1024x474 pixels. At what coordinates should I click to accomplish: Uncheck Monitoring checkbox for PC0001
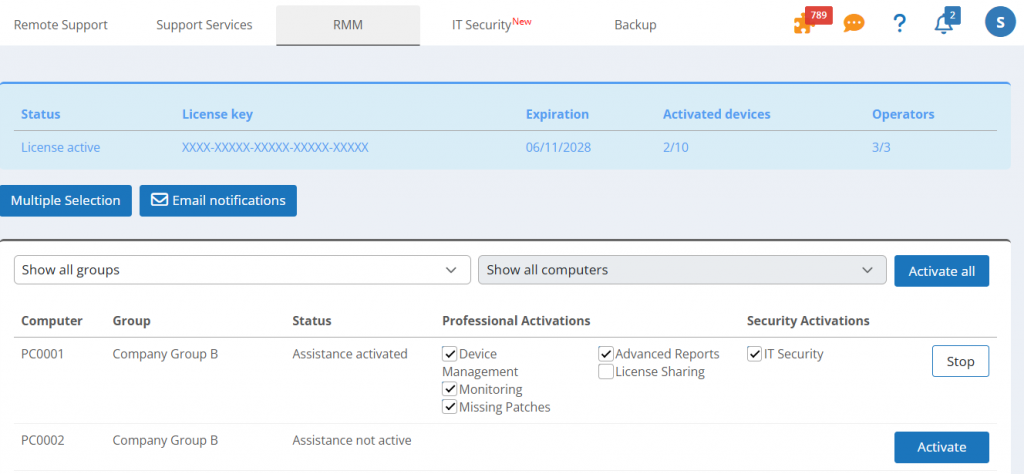coord(450,389)
